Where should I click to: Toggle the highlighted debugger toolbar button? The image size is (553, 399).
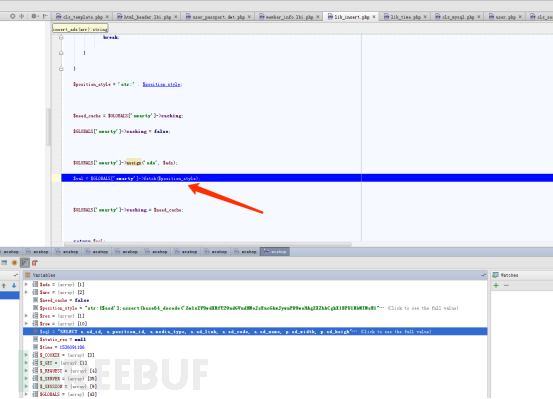(25, 263)
